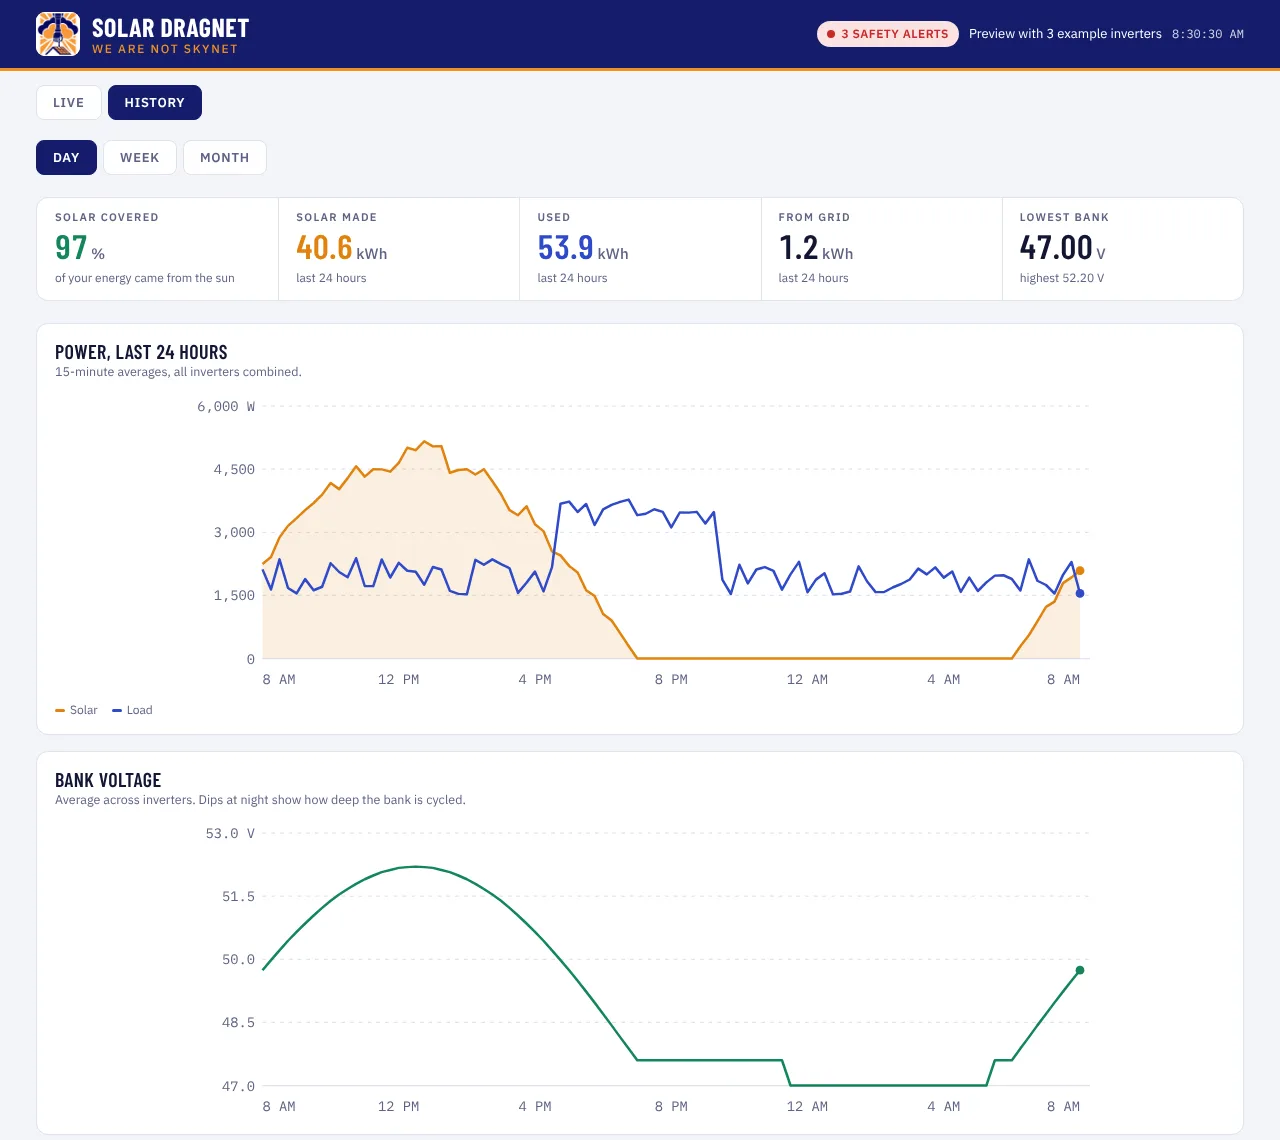Click the "highest 52.20 V" text
The image size is (1280, 1140).
pos(1062,278)
